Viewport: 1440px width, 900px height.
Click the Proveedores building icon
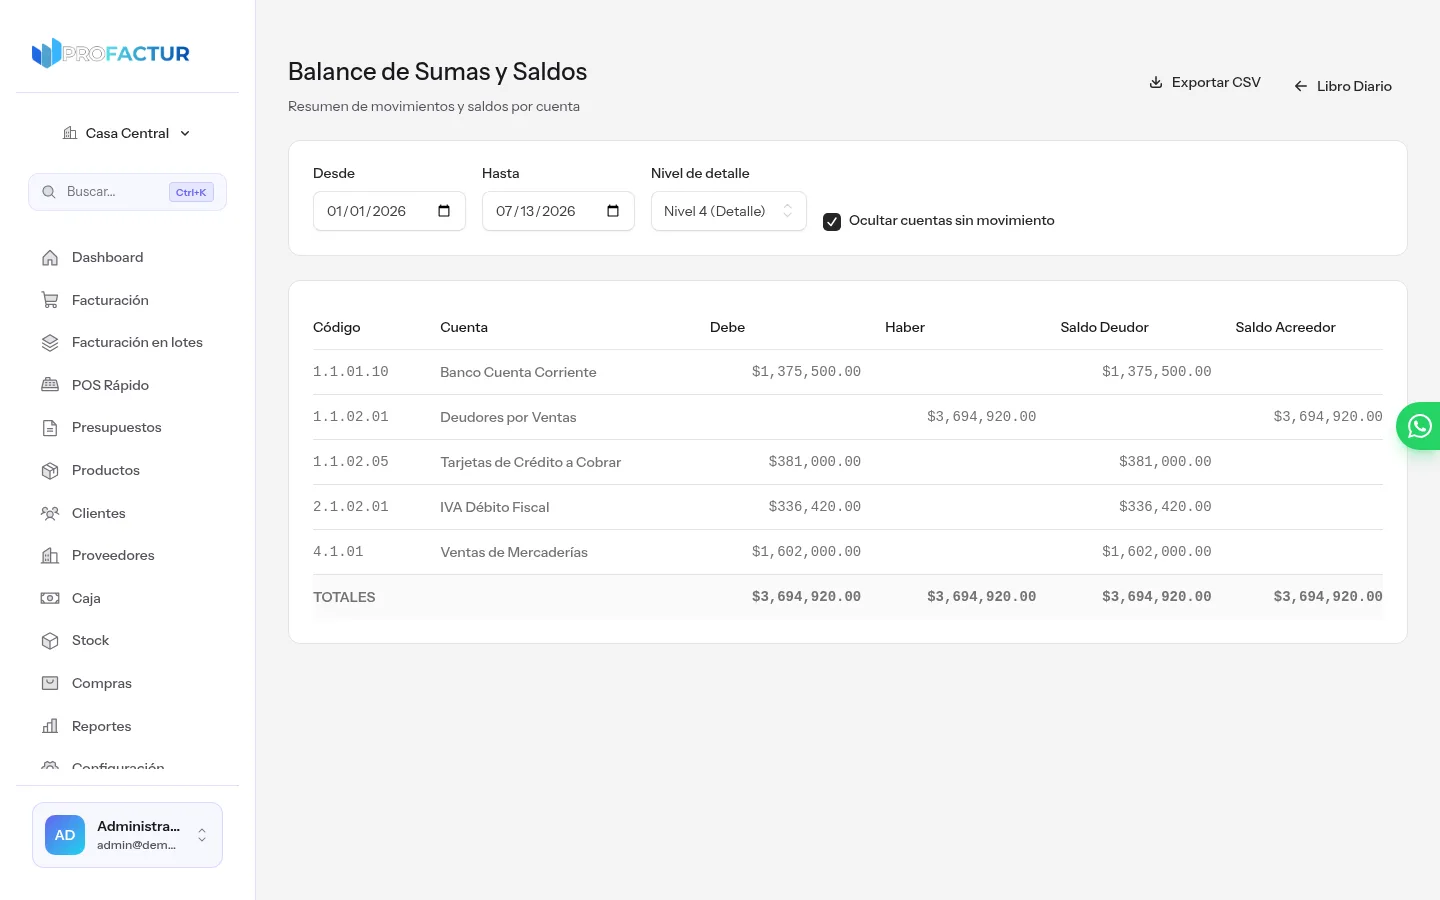click(x=50, y=556)
